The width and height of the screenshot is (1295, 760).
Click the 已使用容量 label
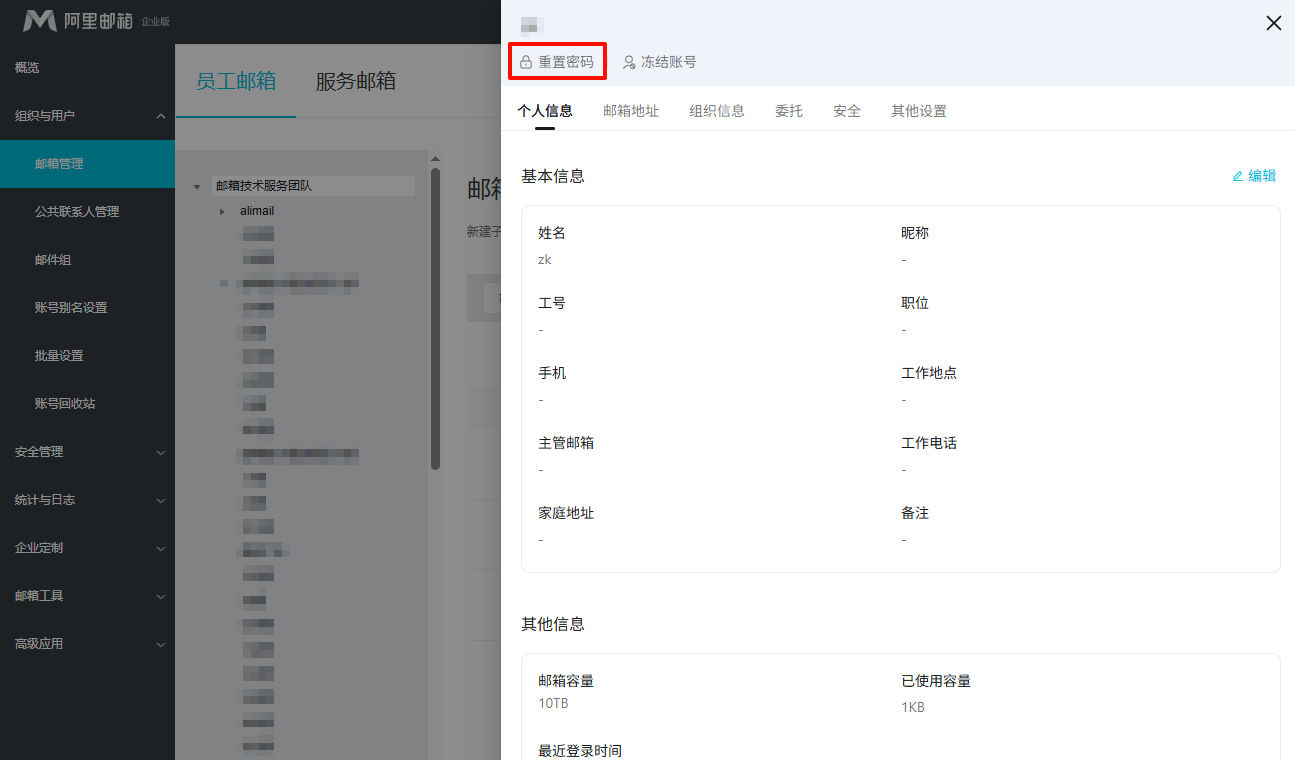(936, 681)
